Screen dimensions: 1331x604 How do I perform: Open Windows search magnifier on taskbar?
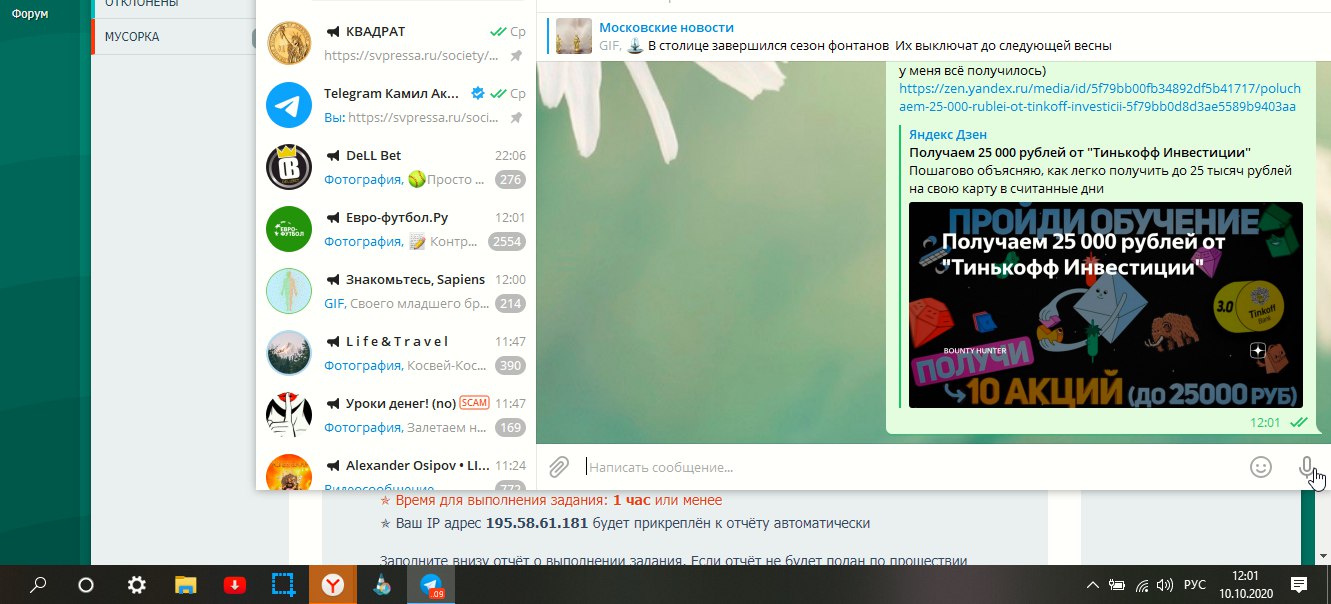[38, 585]
